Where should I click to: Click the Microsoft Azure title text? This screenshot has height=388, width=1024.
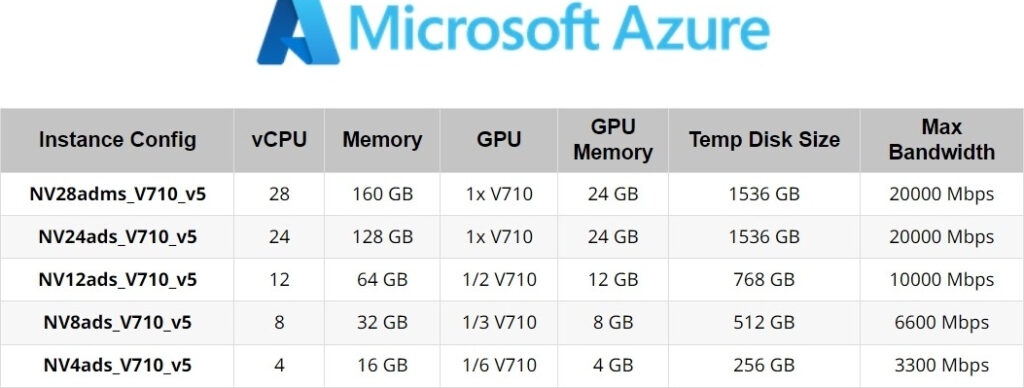coord(559,27)
